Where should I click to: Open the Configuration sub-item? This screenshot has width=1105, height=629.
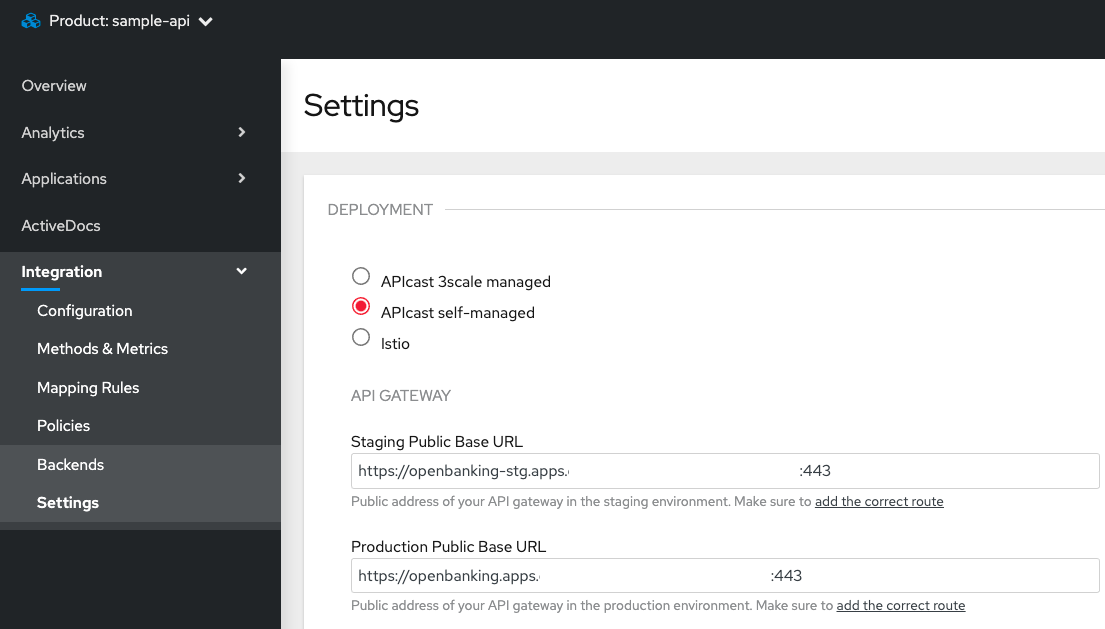tap(84, 311)
